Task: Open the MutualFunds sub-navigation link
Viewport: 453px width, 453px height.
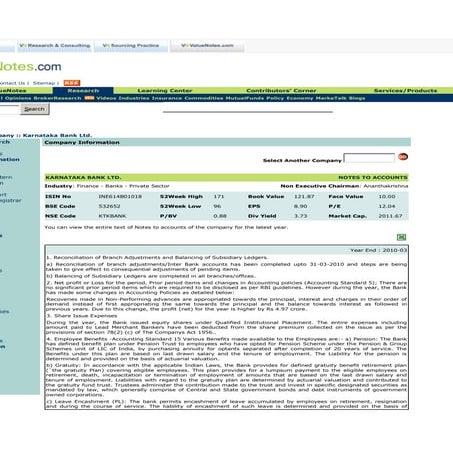Action: pos(245,98)
